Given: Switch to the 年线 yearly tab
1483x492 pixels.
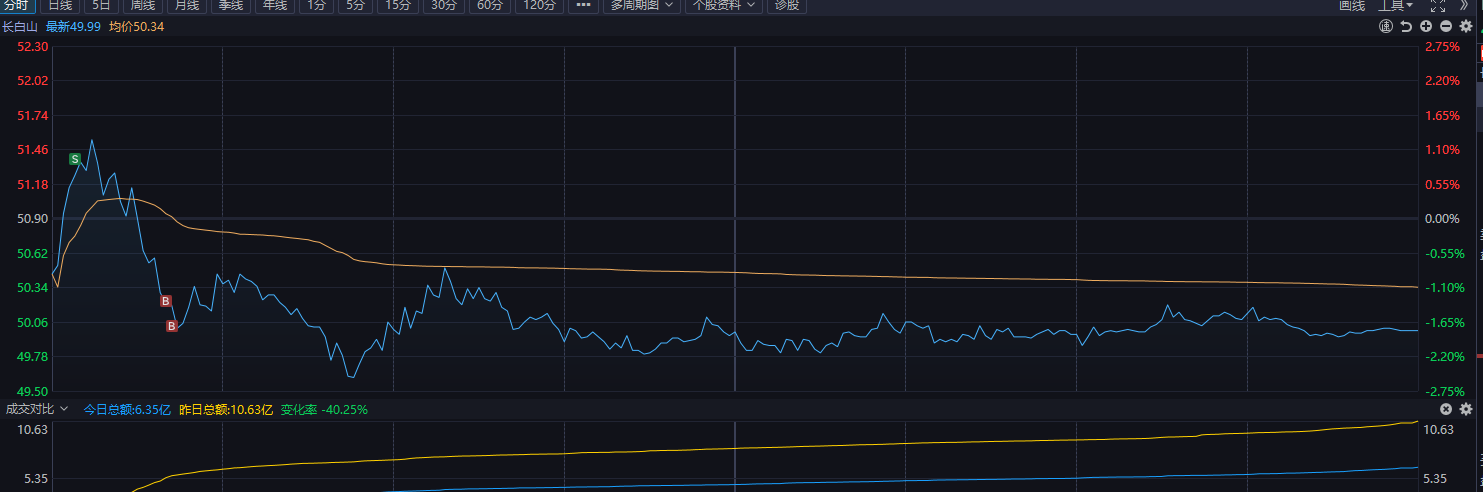Looking at the screenshot, I should 274,5.
